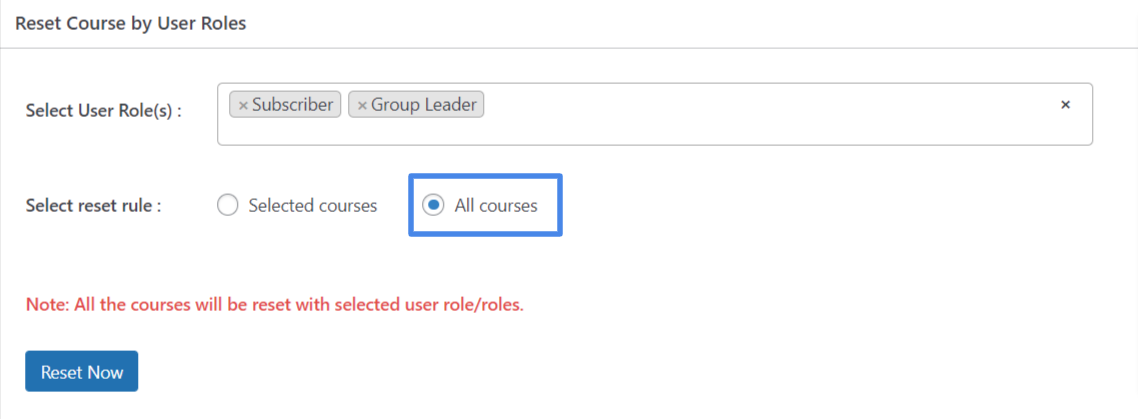Click the 'Selected courses' label text
Screen dimensions: 1138x419
click(313, 206)
